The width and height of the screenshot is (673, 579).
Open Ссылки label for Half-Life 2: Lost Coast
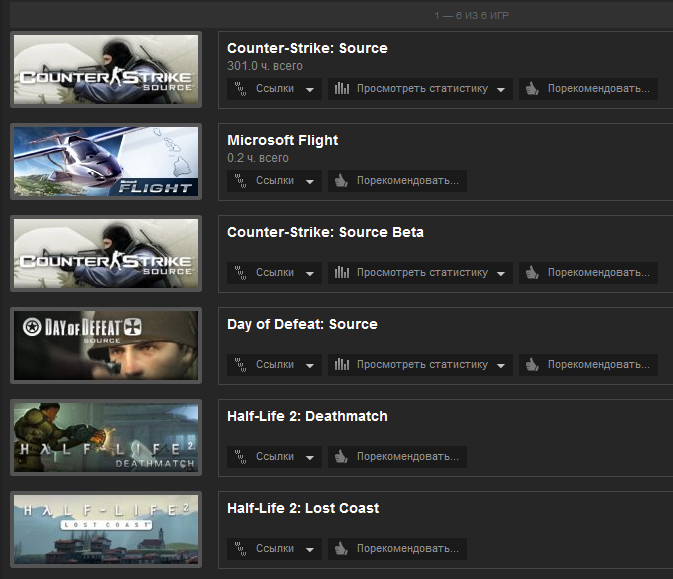tap(275, 548)
